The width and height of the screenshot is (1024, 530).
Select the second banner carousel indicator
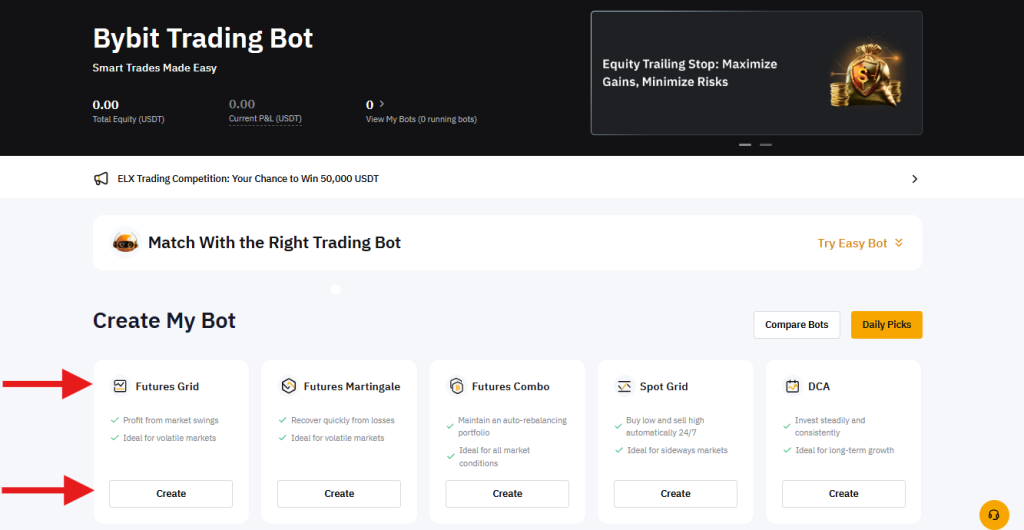tap(765, 144)
